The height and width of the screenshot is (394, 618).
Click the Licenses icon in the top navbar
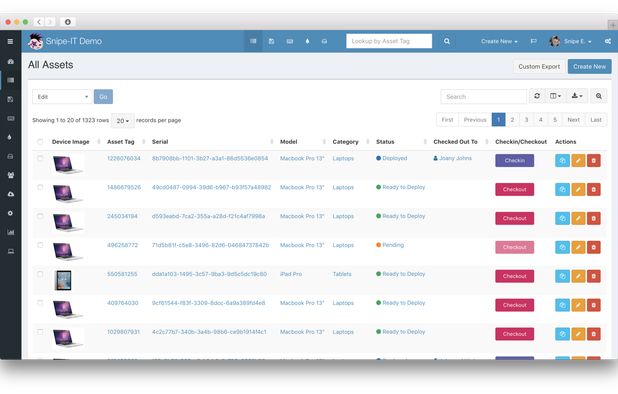pos(271,41)
